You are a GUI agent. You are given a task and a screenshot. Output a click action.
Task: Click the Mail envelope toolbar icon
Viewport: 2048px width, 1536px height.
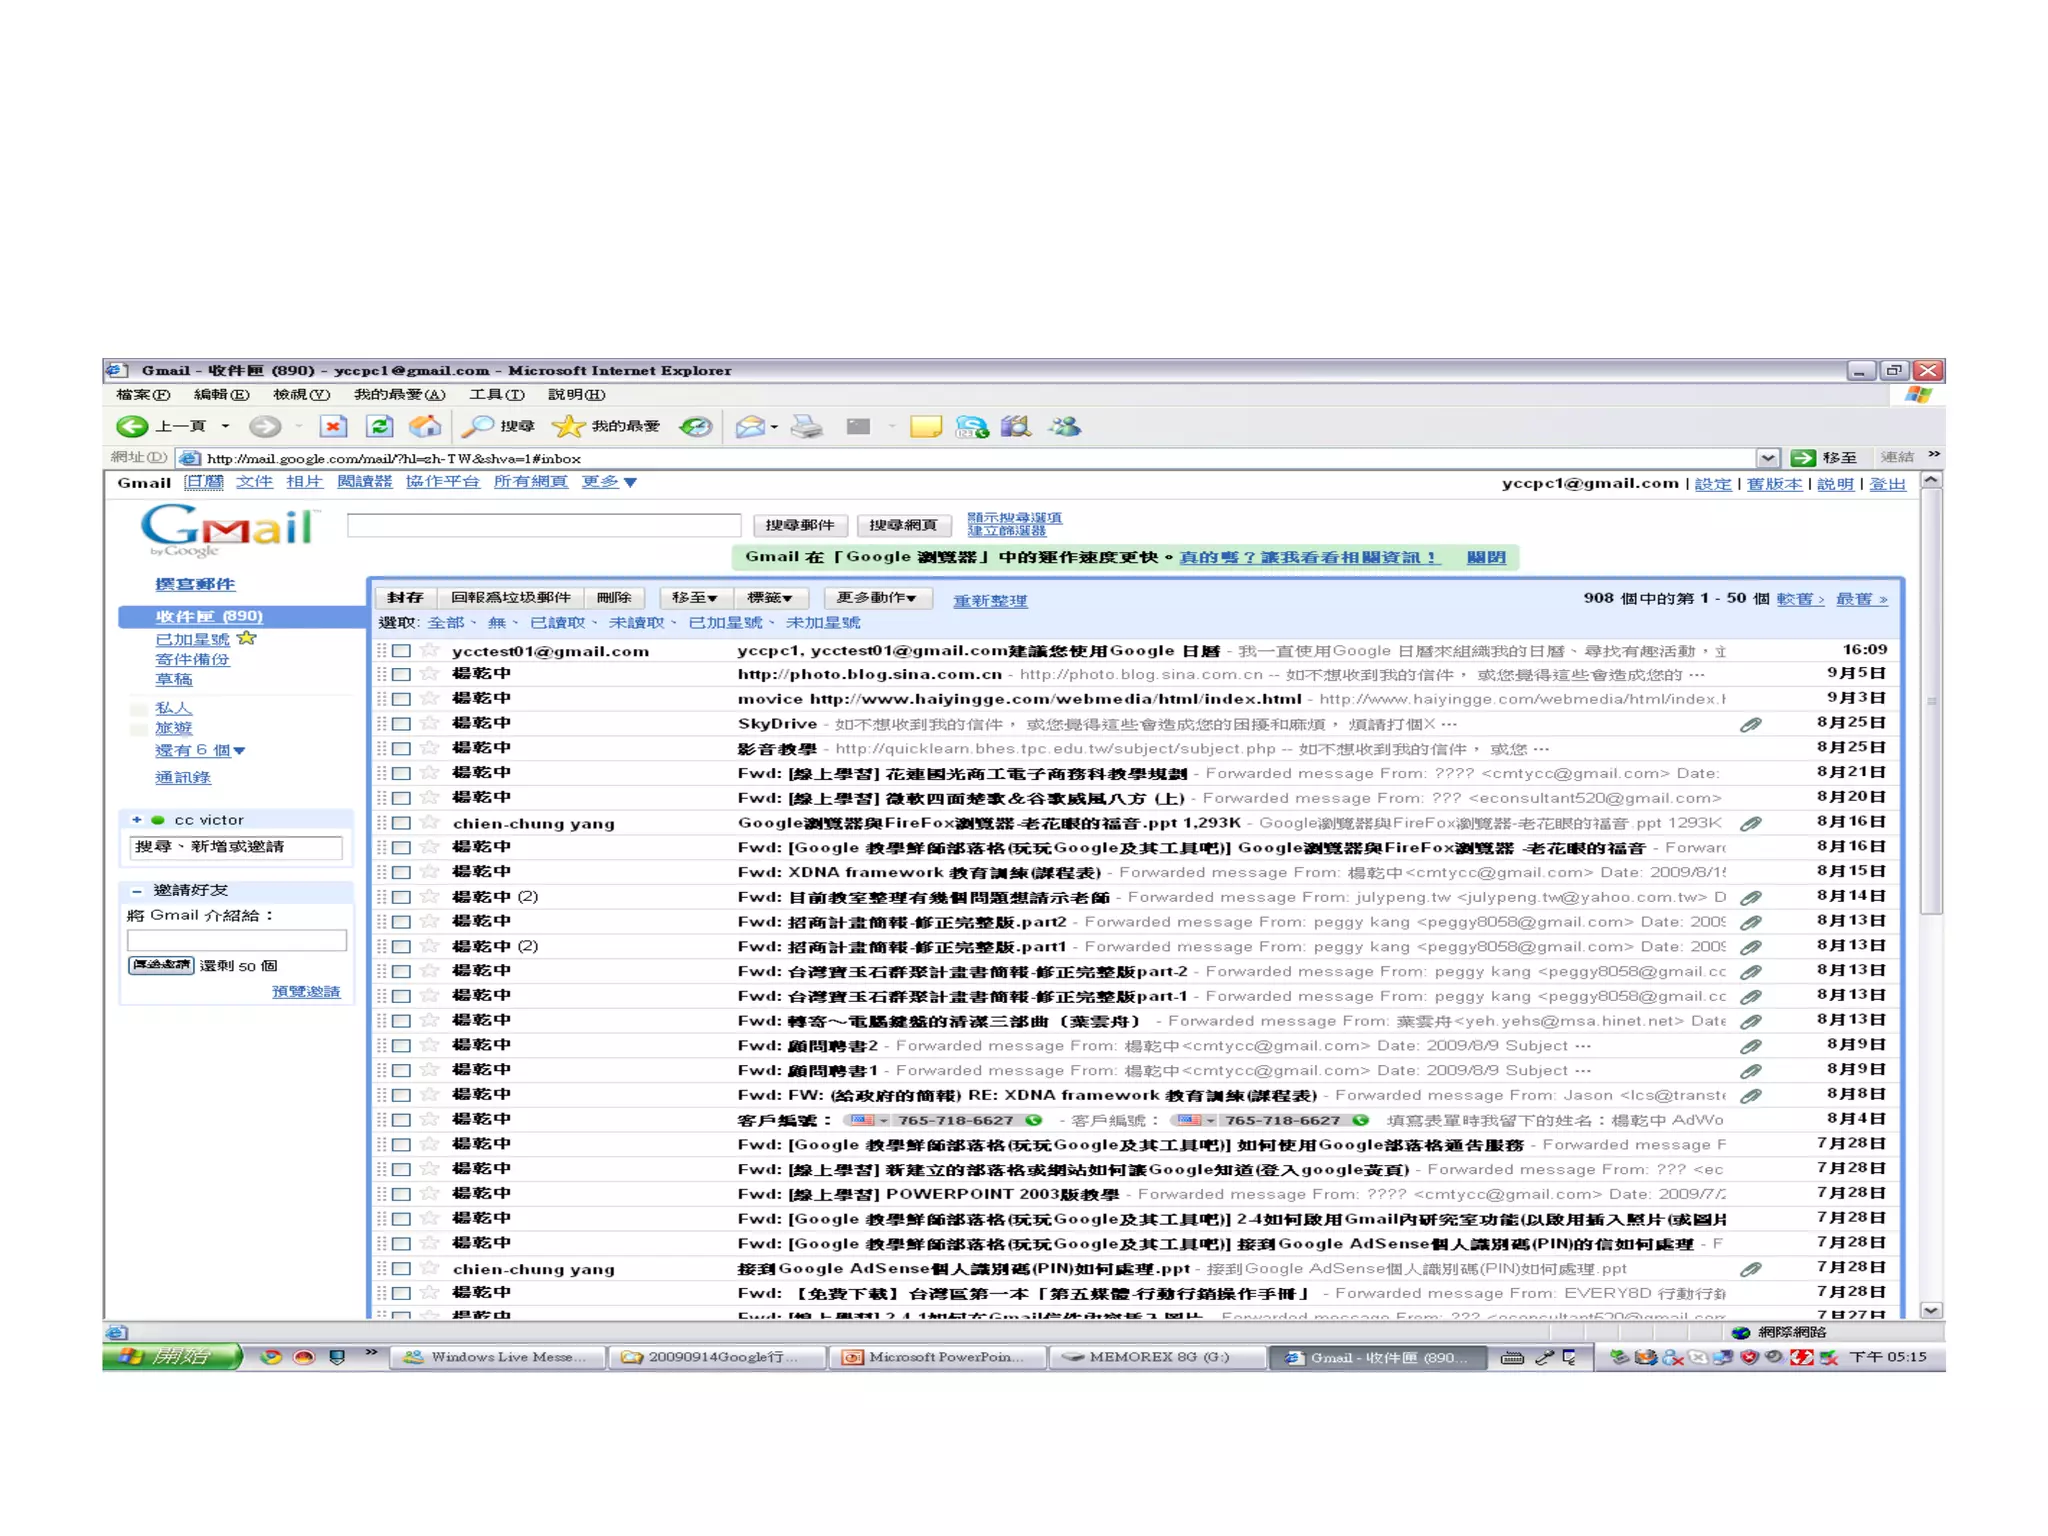coord(750,427)
